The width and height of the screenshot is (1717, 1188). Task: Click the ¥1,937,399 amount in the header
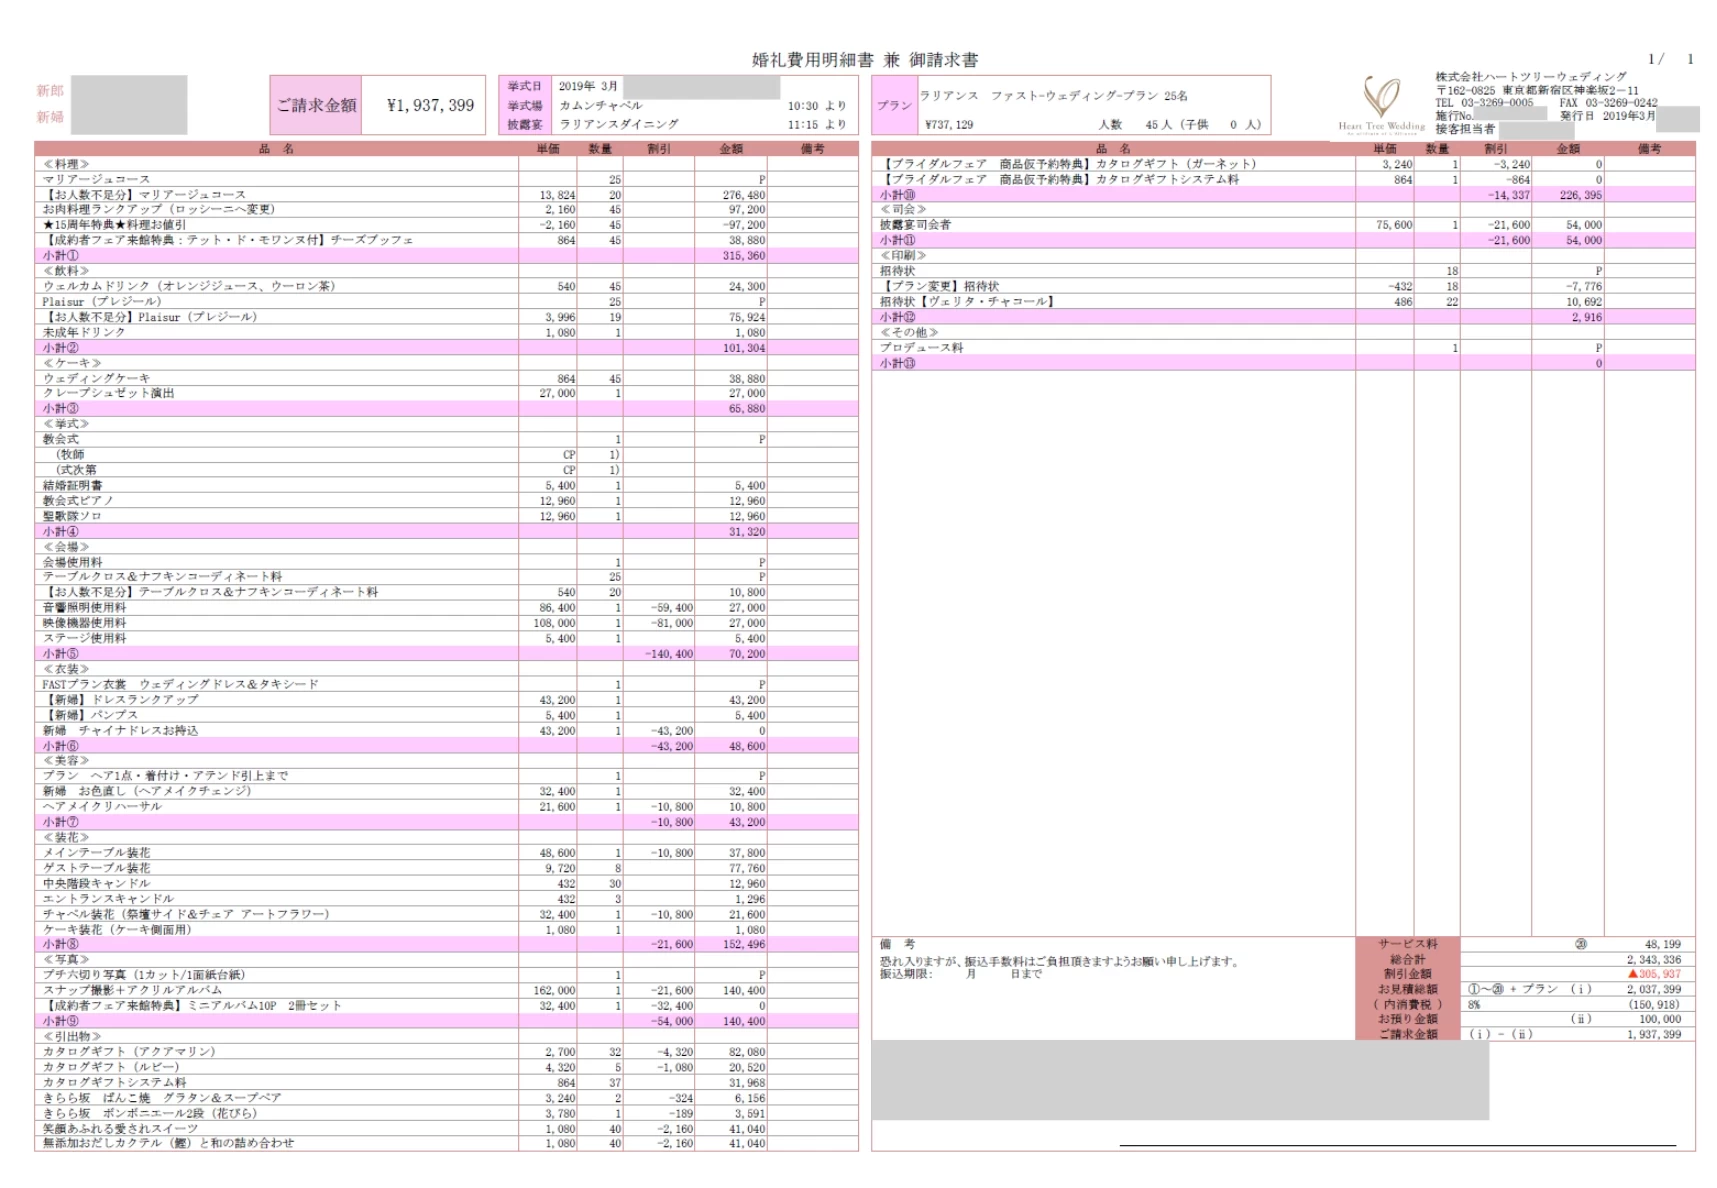pyautogui.click(x=430, y=105)
